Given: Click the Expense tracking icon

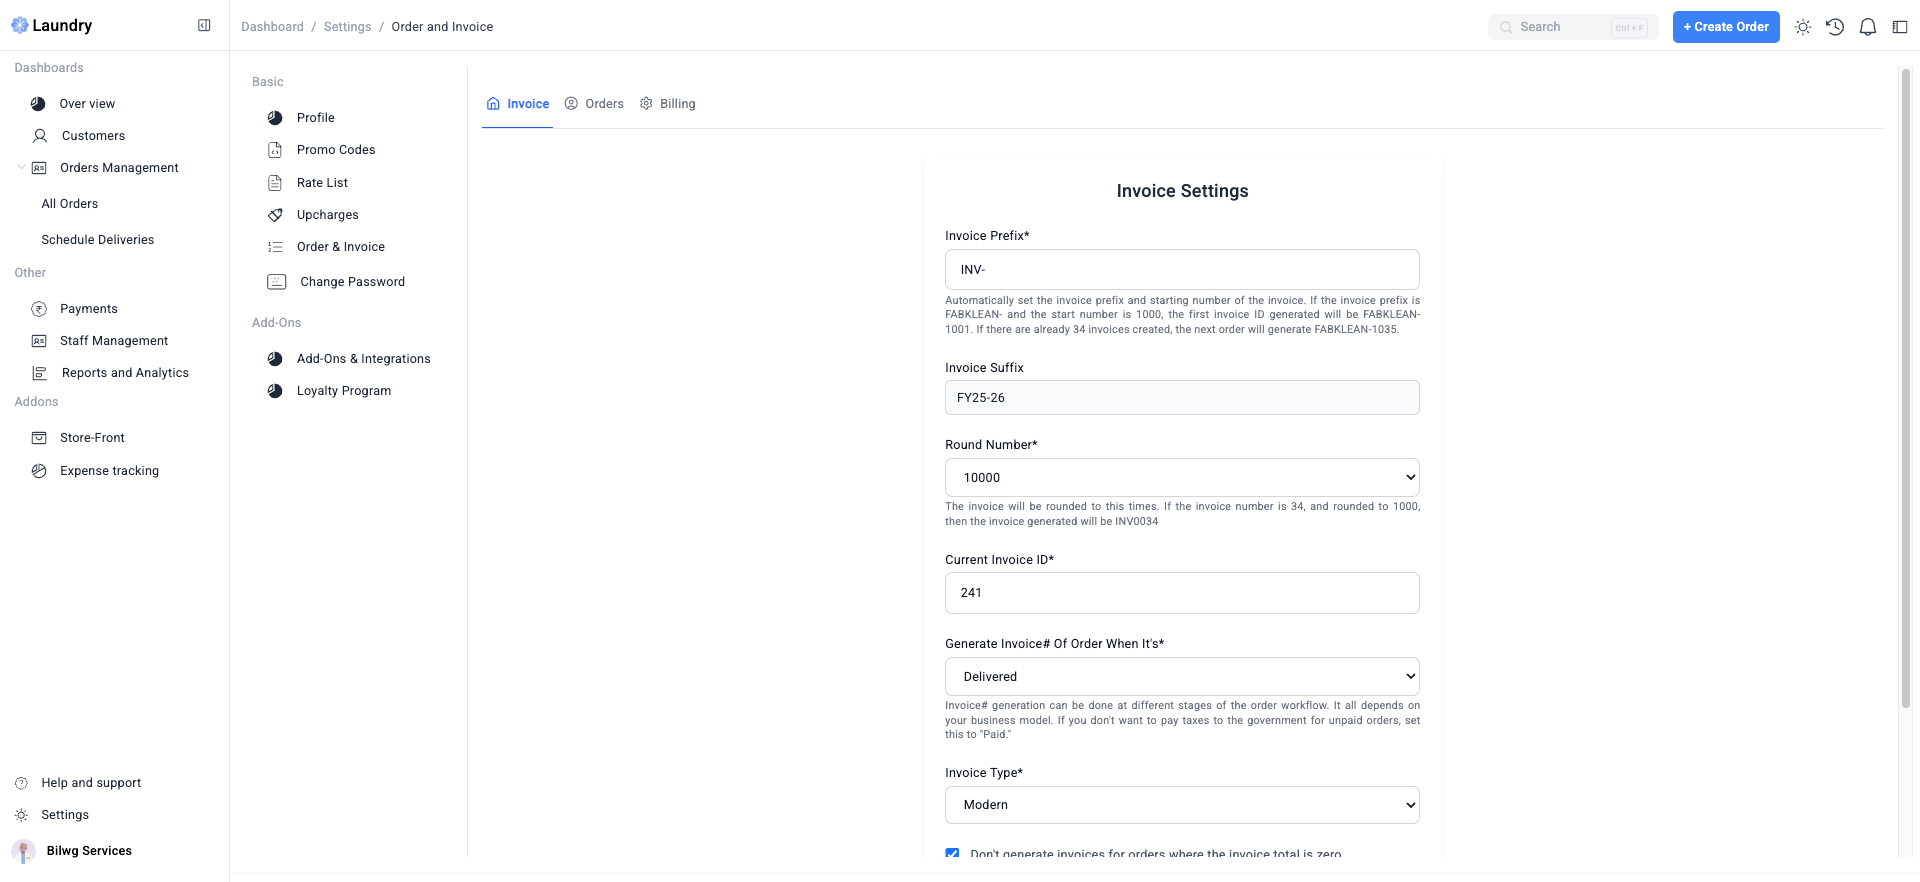Looking at the screenshot, I should (39, 471).
